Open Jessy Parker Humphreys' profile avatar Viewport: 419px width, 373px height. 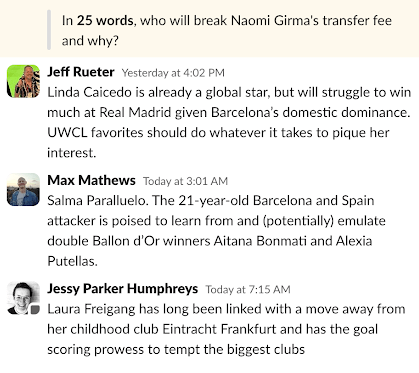pos(23,298)
